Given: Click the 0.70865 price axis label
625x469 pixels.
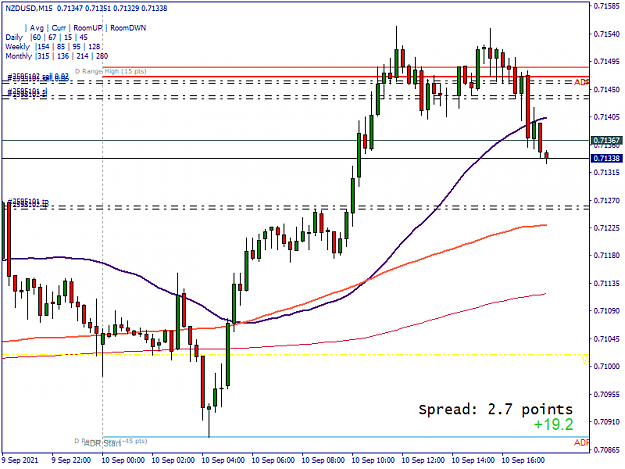Looking at the screenshot, I should [607, 449].
